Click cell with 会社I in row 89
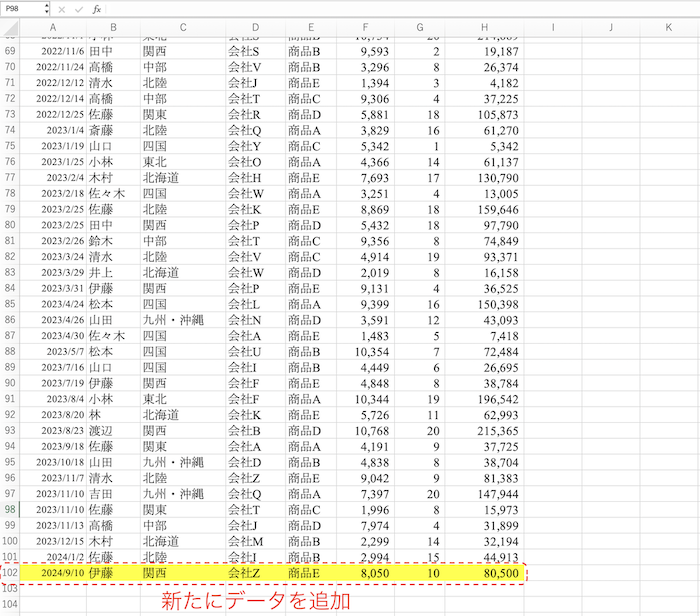The width and height of the screenshot is (700, 616). tap(255, 367)
